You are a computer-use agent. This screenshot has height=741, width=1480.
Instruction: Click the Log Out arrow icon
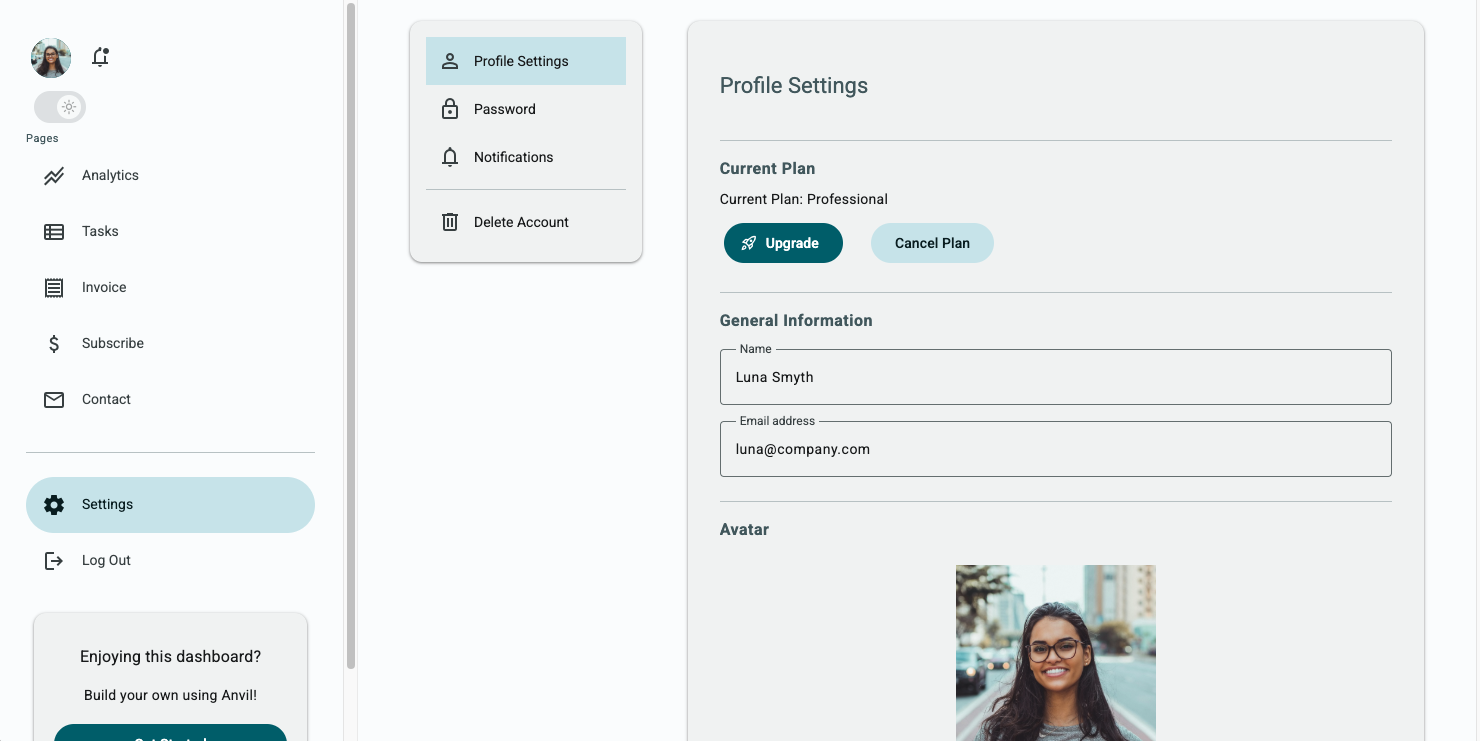pos(54,561)
